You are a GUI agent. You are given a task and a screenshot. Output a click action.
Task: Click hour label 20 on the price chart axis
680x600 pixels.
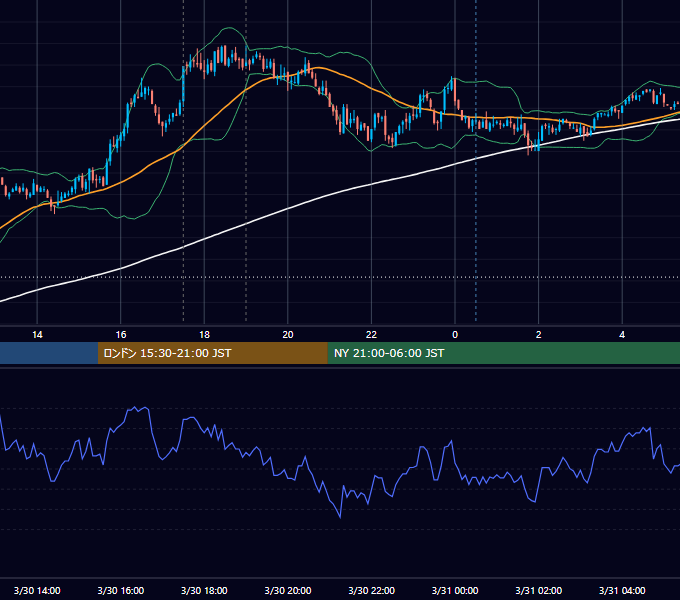click(288, 335)
